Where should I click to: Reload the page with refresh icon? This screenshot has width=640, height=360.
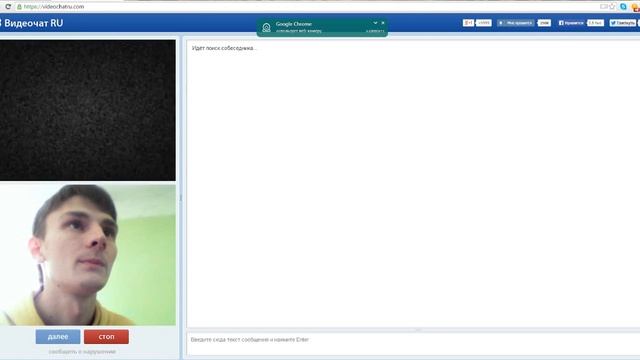8,7
